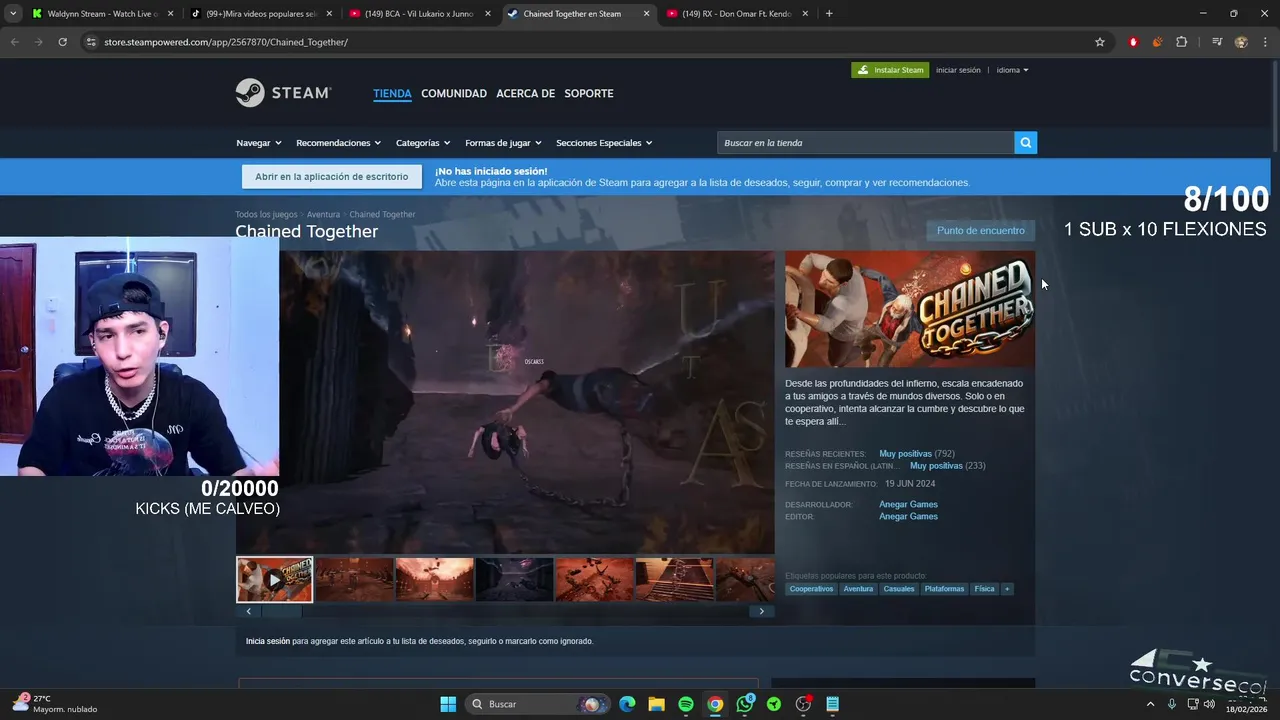This screenshot has width=1280, height=720.
Task: Click the Steam logo in the header
Action: [x=283, y=93]
